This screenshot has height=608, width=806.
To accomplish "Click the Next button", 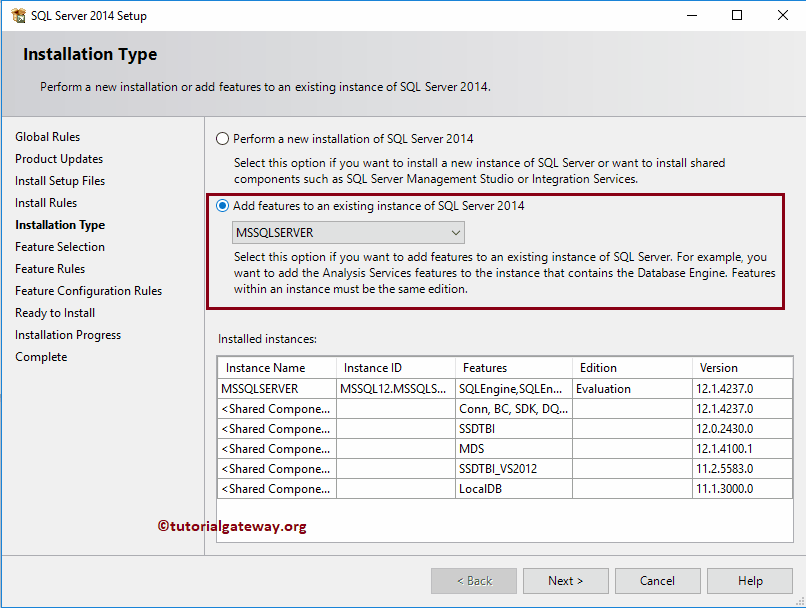I will (565, 580).
